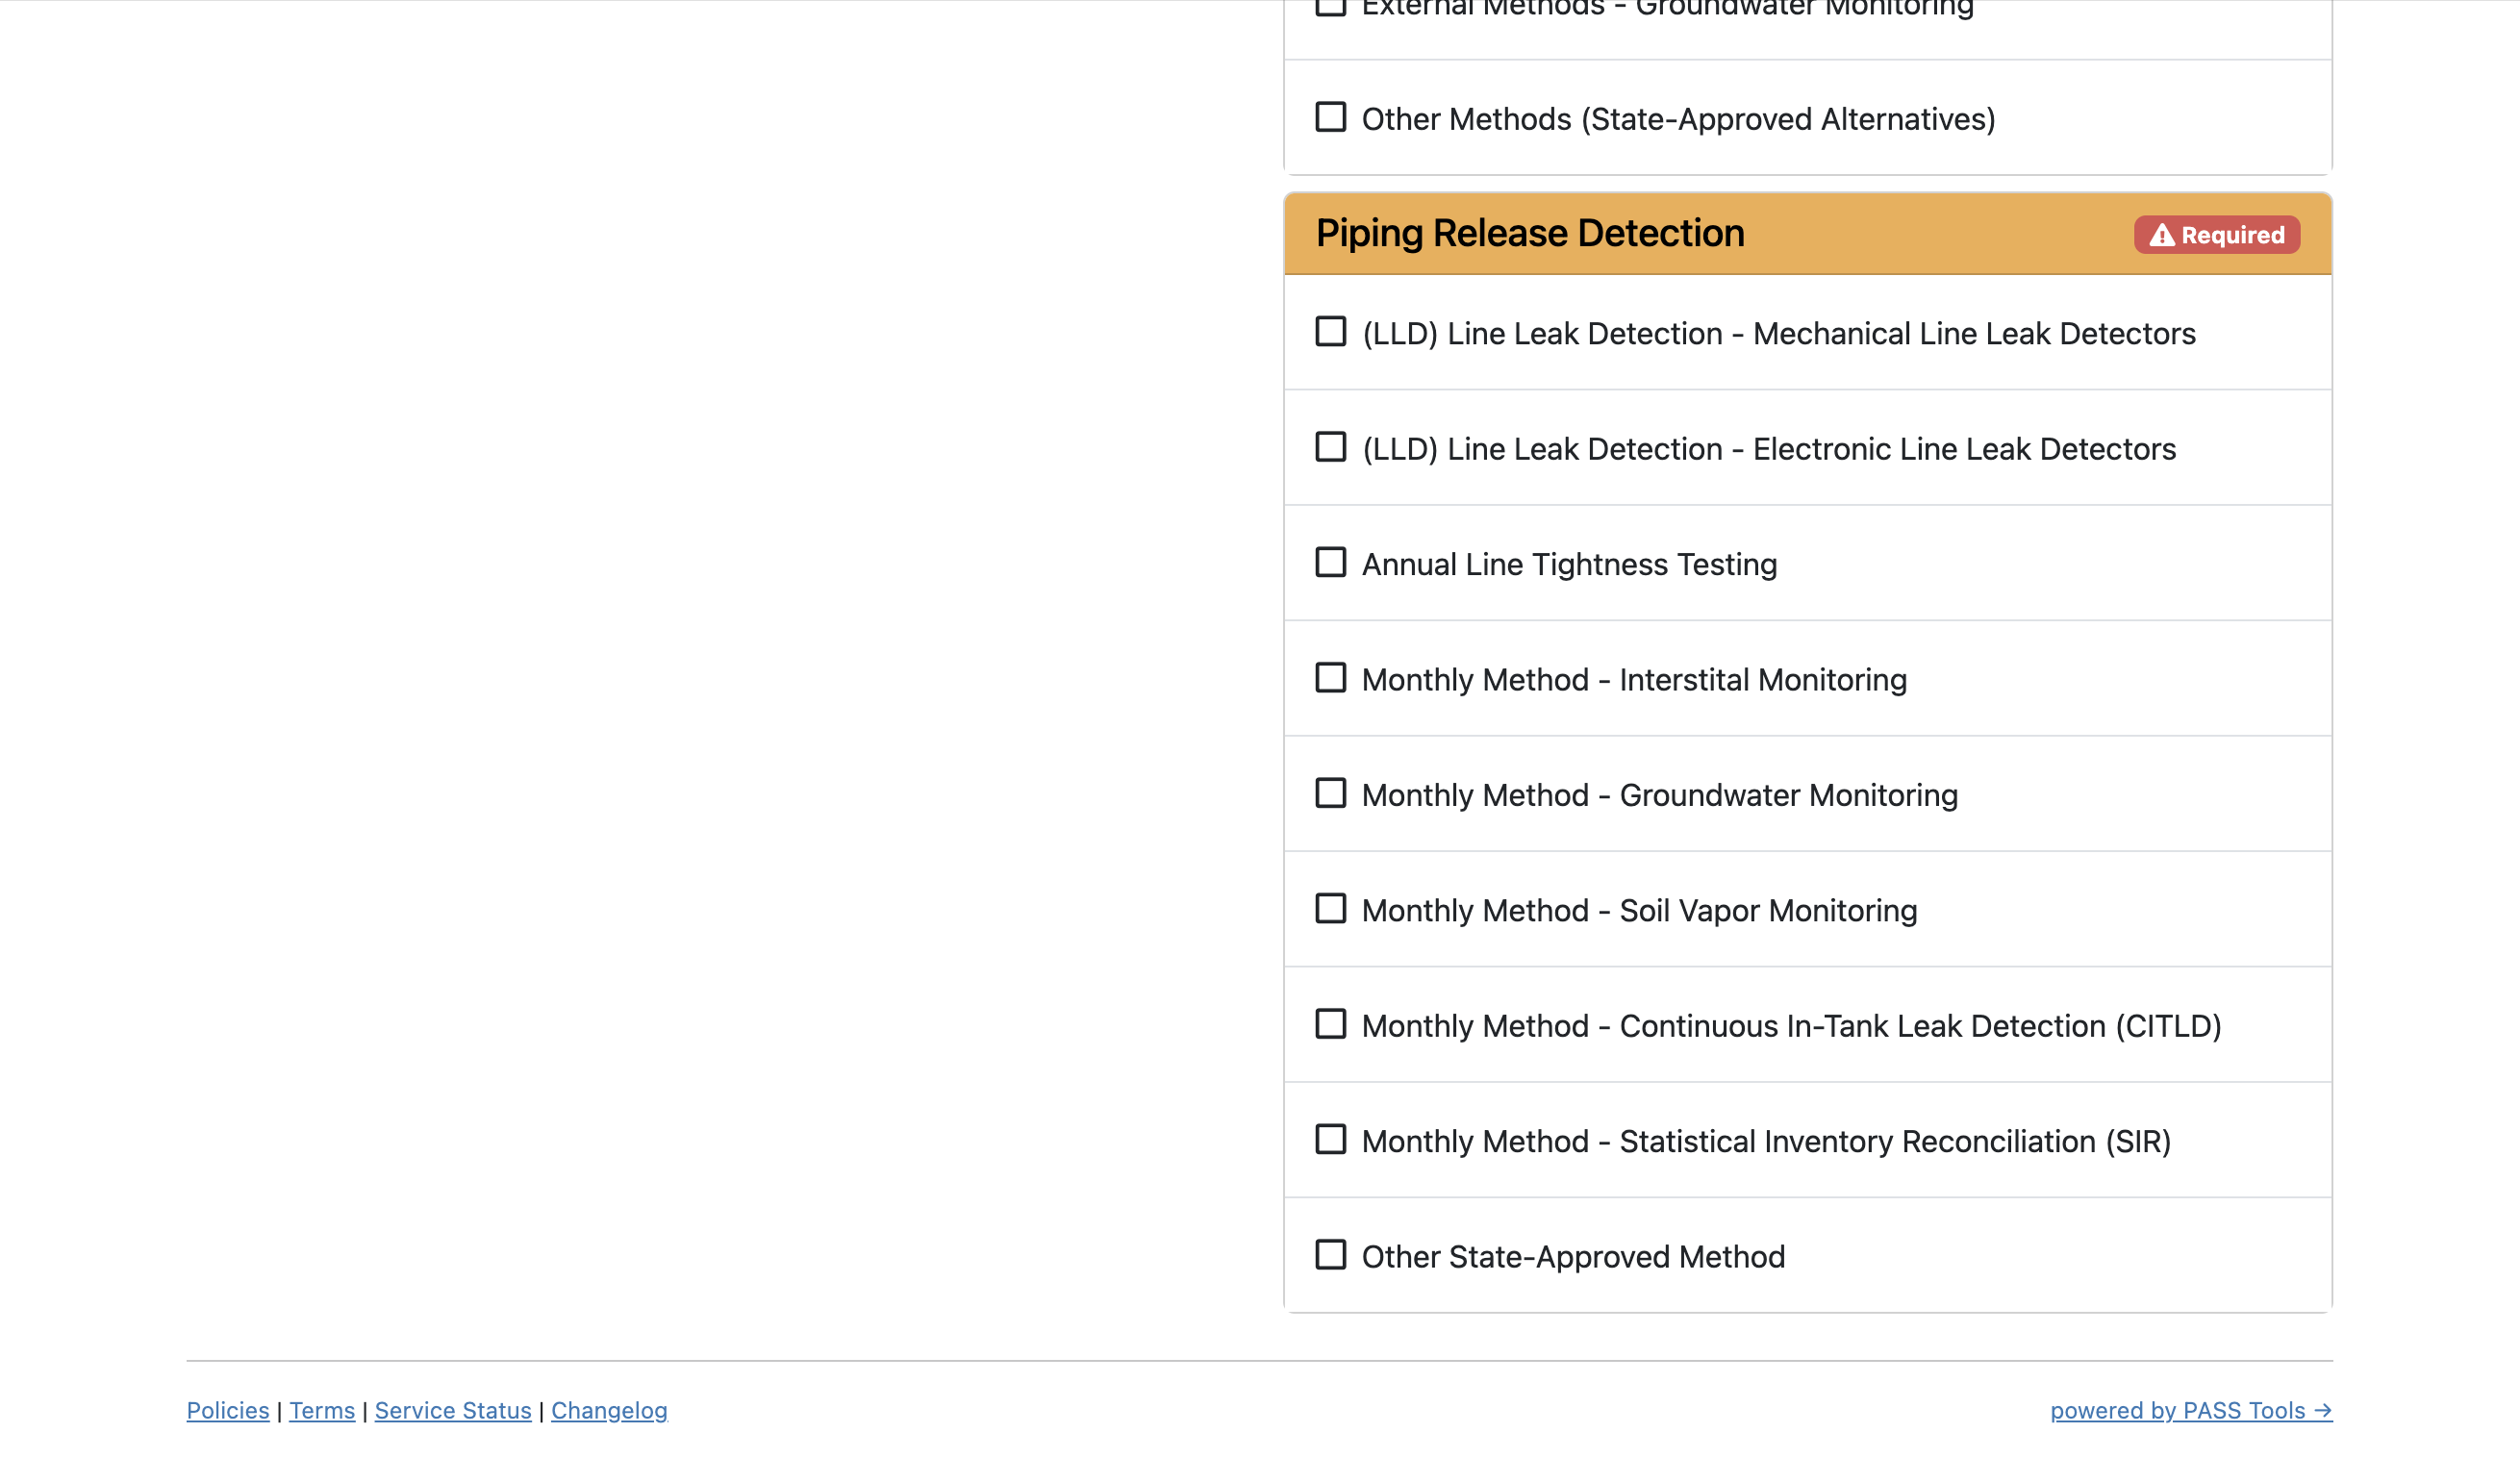Toggle Monthly Method Soil Vapor Monitoring
This screenshot has height=1458, width=2520.
(x=1330, y=909)
